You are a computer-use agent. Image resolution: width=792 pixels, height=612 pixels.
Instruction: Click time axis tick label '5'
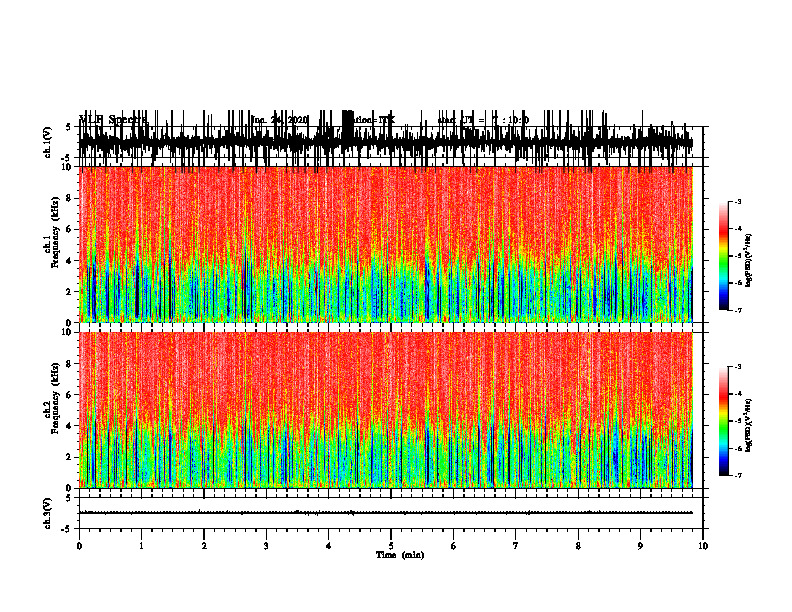click(x=391, y=546)
